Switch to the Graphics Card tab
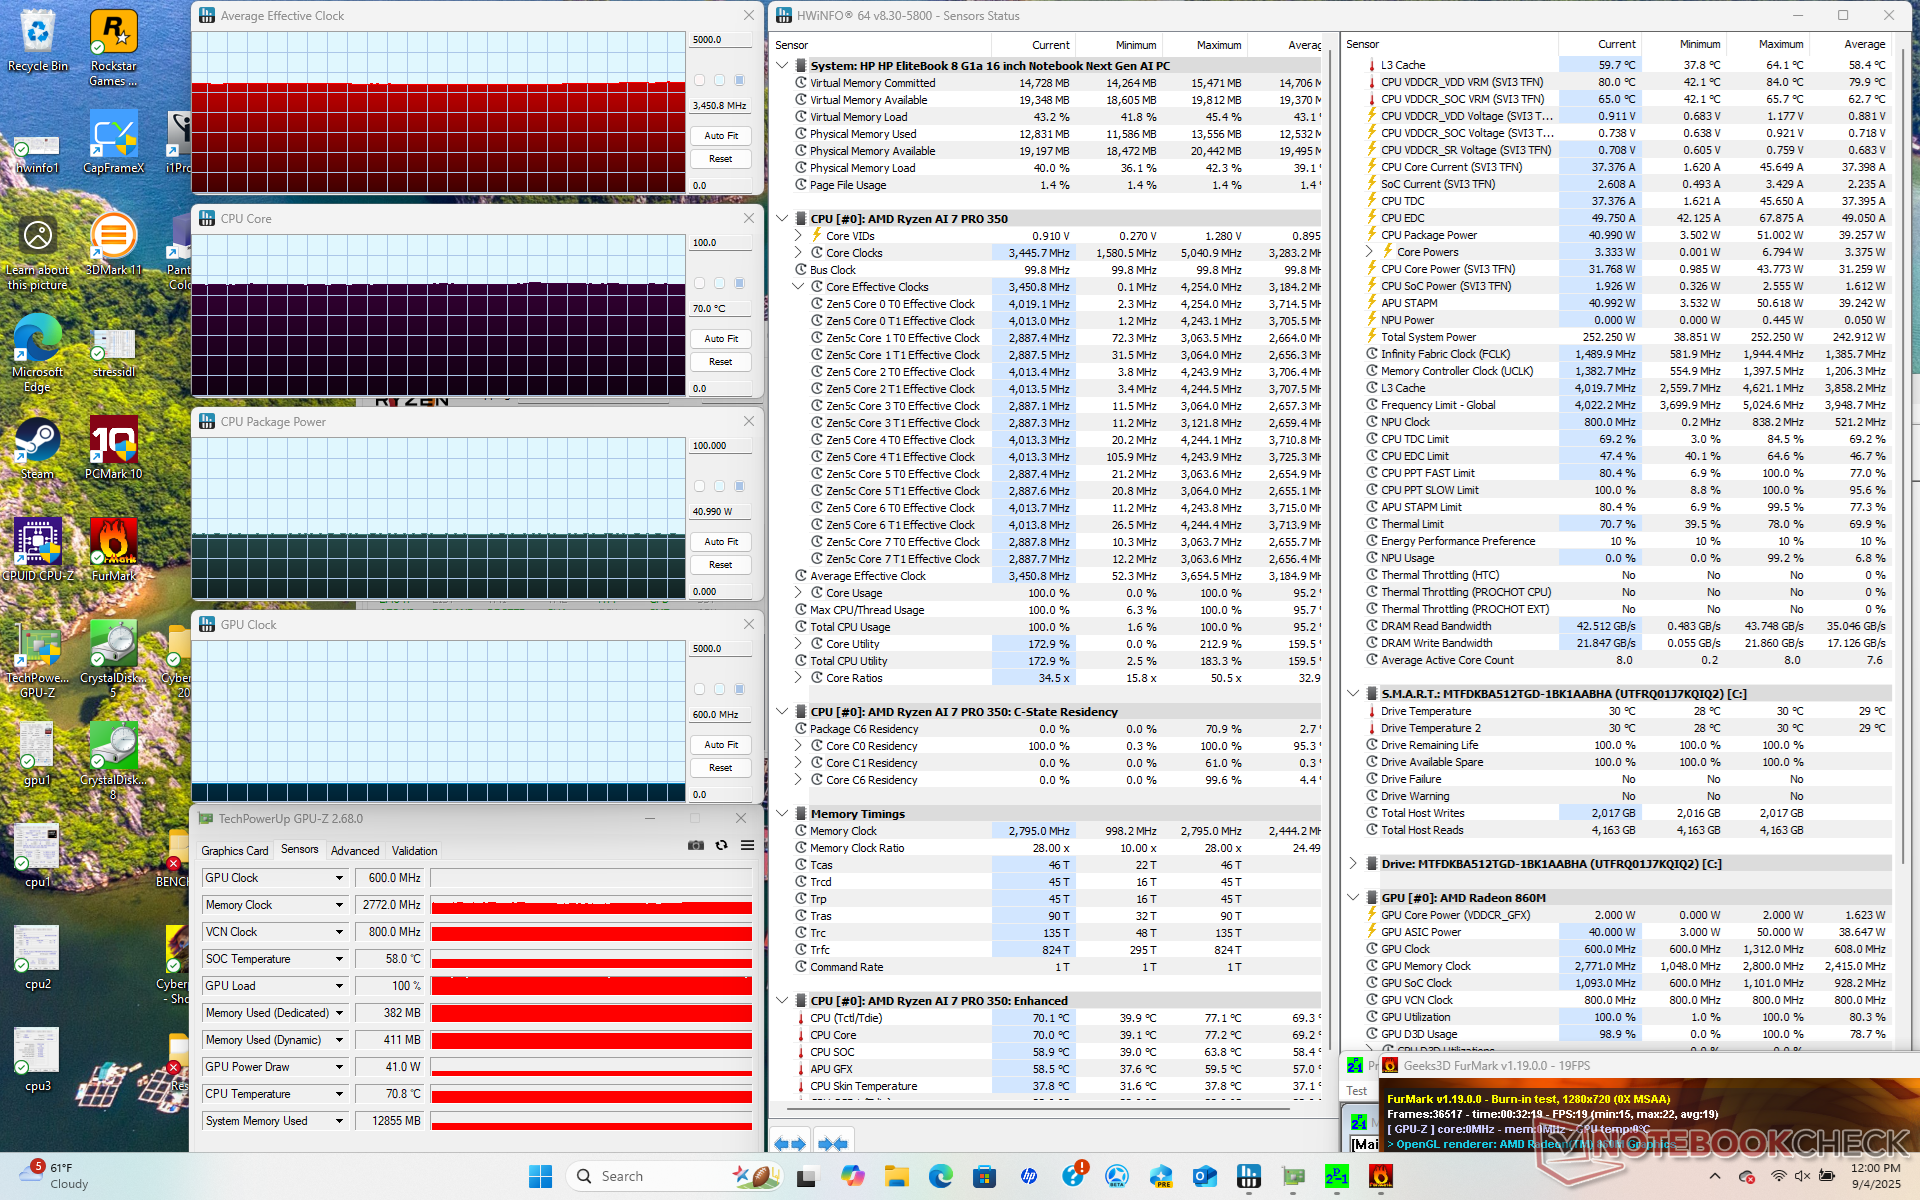 (234, 851)
